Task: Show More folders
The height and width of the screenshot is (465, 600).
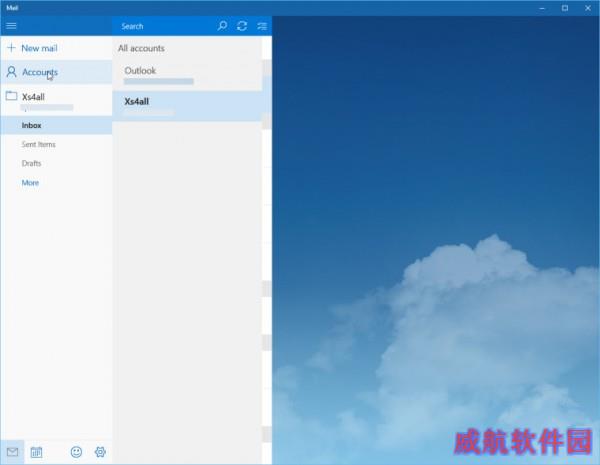Action: pyautogui.click(x=30, y=183)
